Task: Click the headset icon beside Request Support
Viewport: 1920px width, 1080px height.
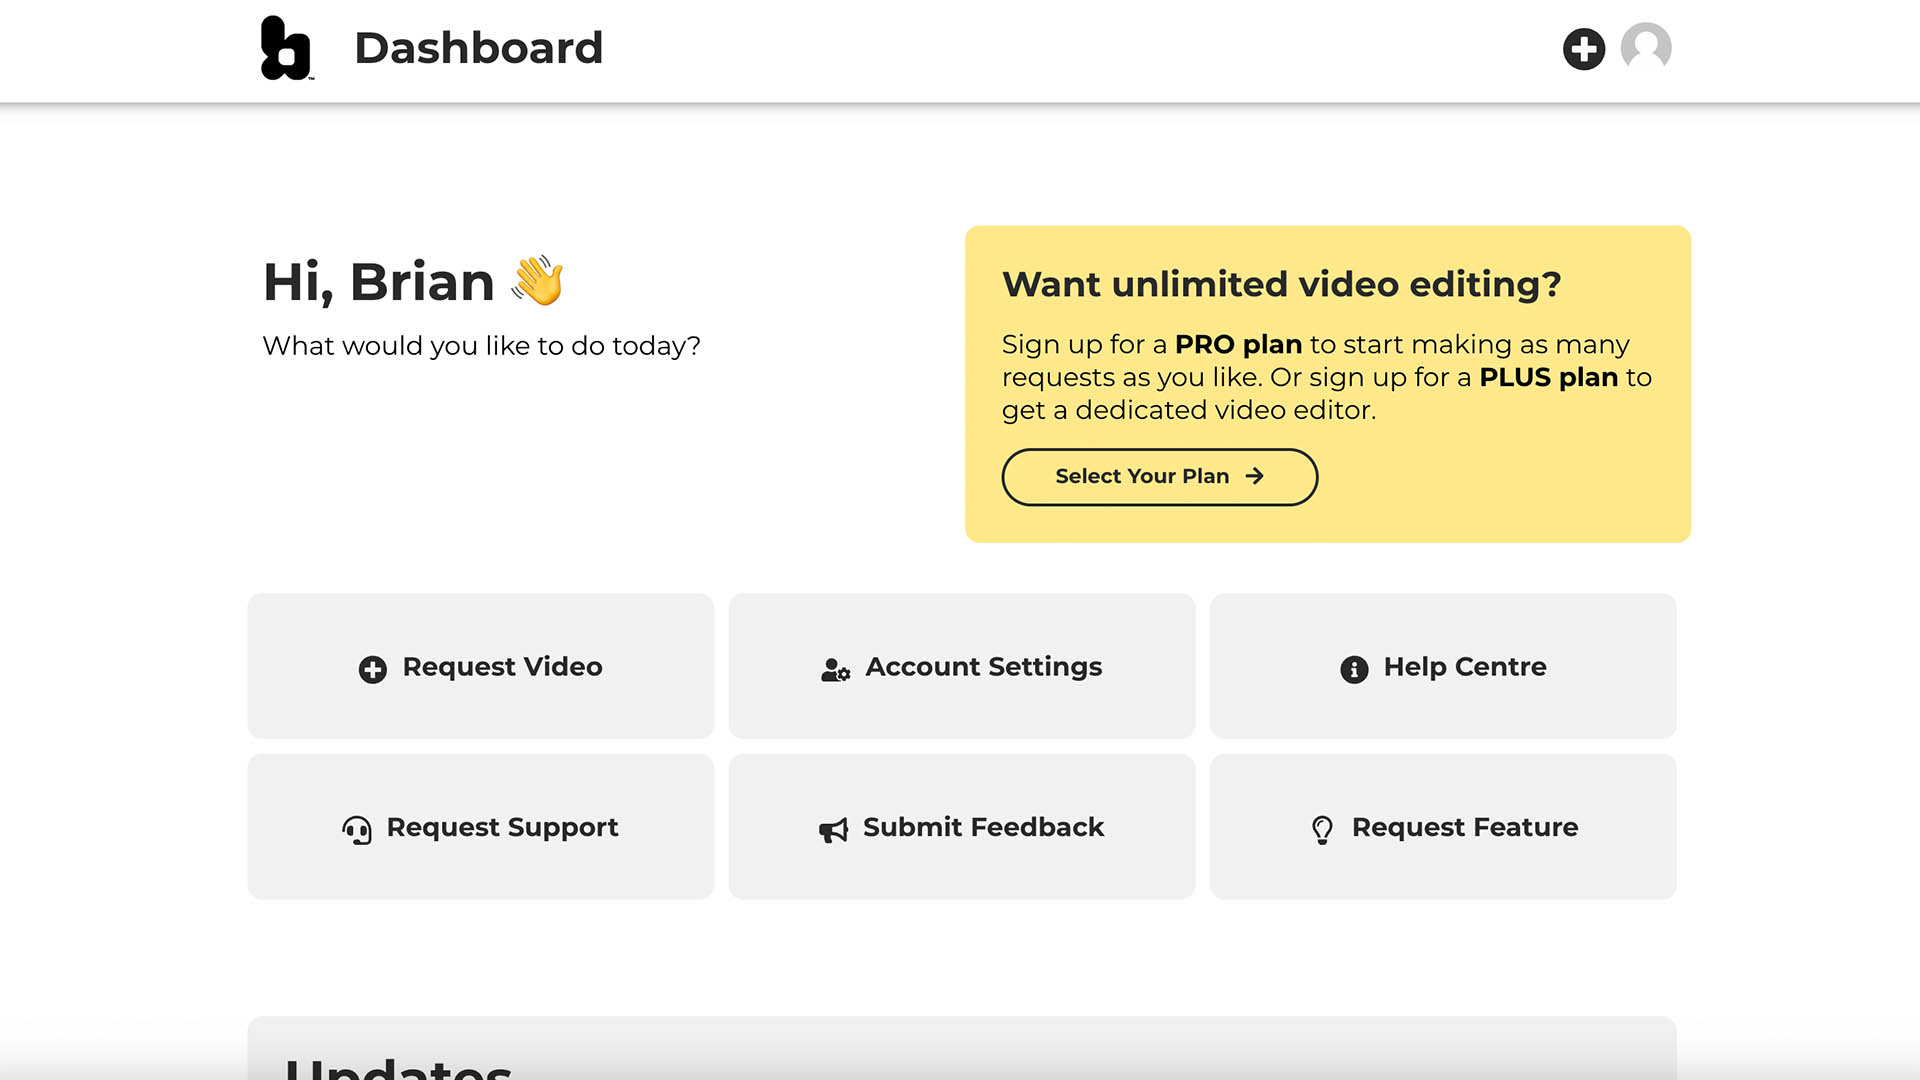Action: pos(357,829)
